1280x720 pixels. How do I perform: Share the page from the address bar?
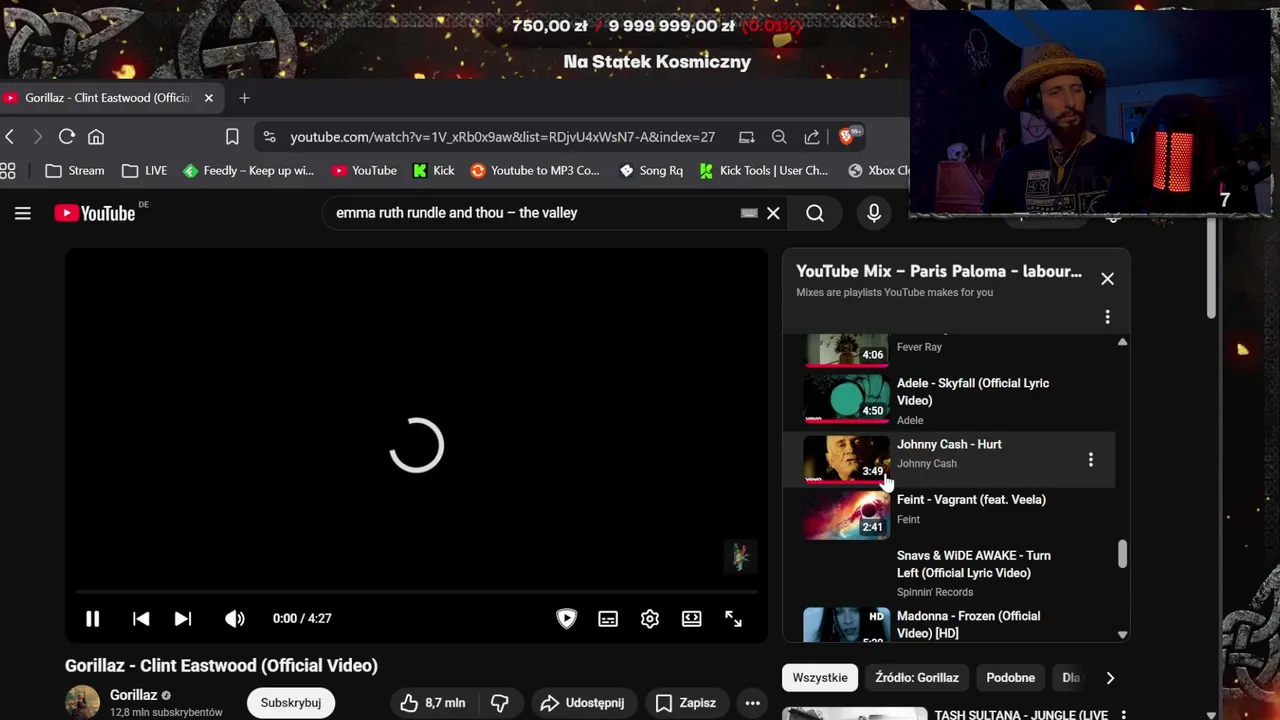pyautogui.click(x=811, y=137)
